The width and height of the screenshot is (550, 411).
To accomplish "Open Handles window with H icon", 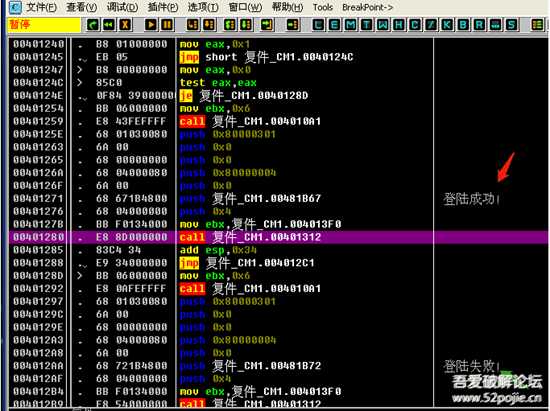I will tap(398, 25).
